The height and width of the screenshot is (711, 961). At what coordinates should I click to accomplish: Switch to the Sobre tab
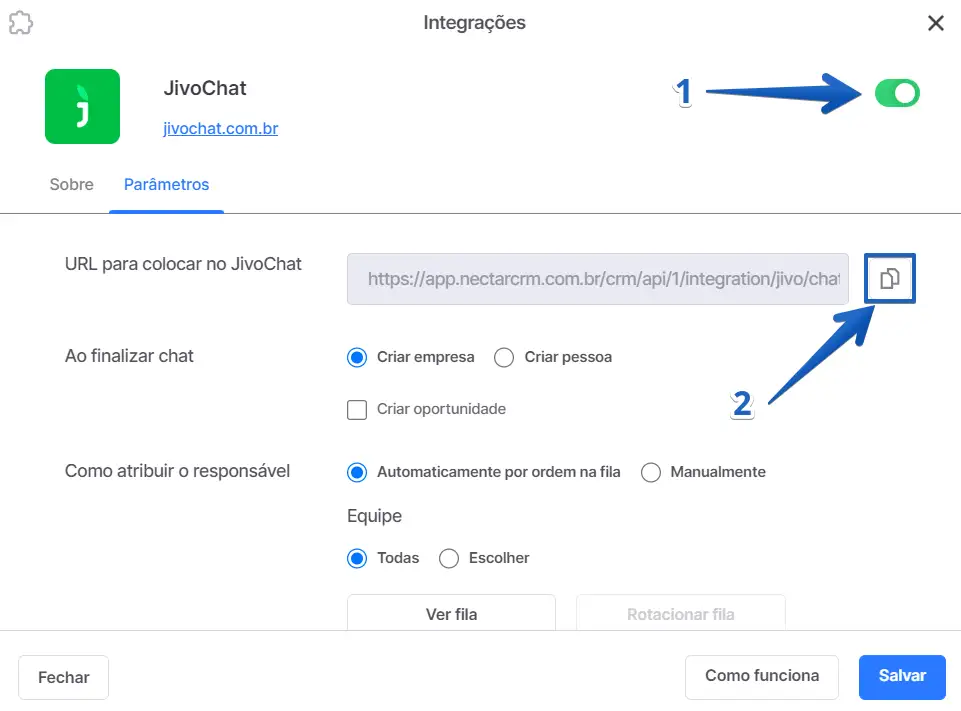(x=71, y=185)
